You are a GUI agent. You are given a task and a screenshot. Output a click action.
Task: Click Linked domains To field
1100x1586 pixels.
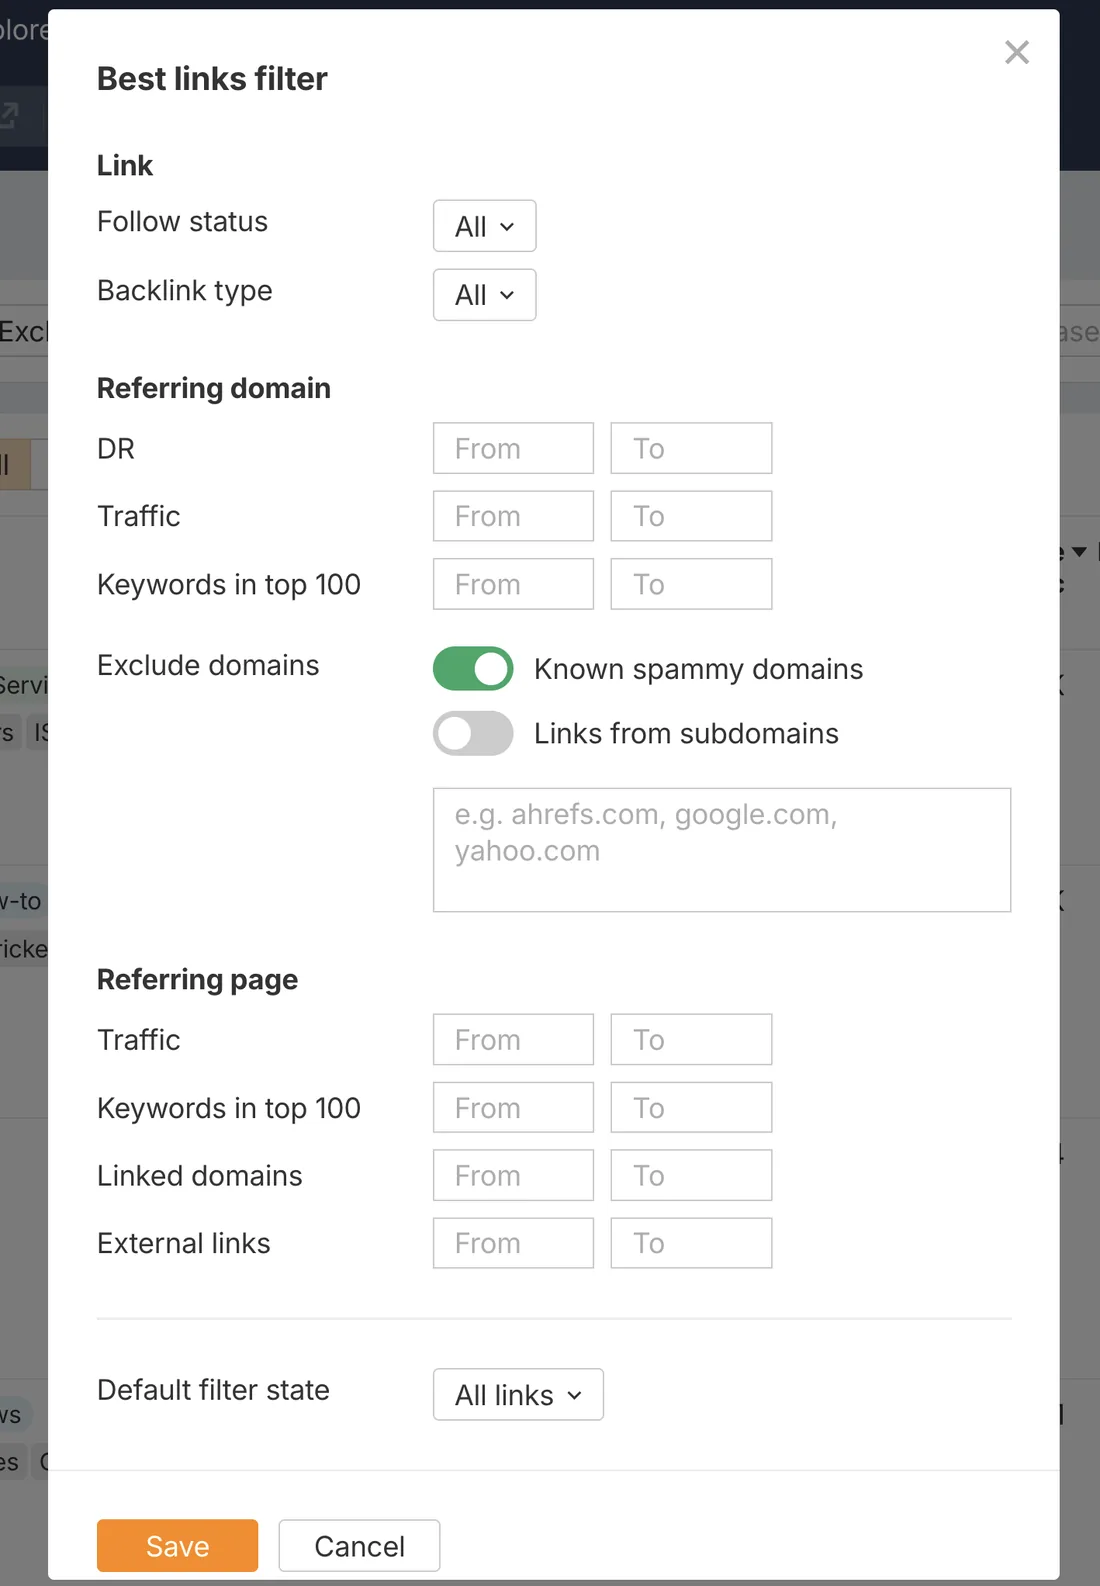(x=691, y=1175)
